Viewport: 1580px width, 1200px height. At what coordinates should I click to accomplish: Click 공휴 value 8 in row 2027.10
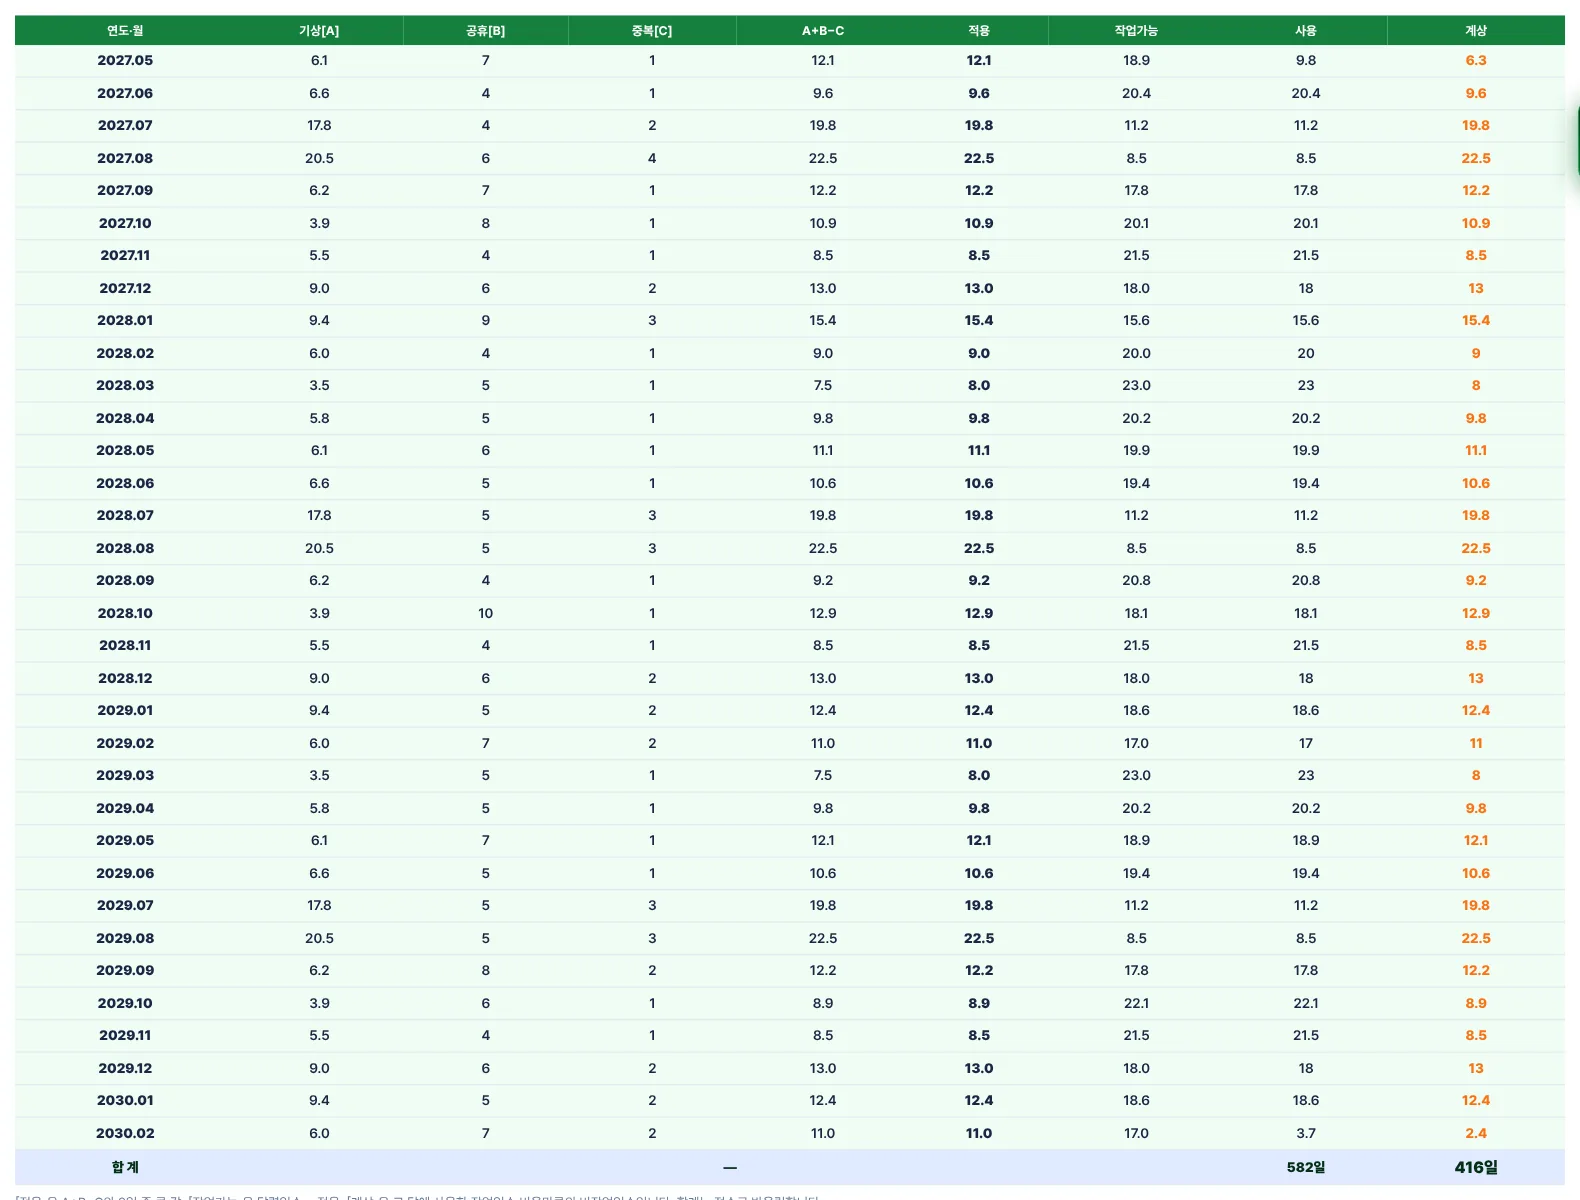[x=486, y=223]
